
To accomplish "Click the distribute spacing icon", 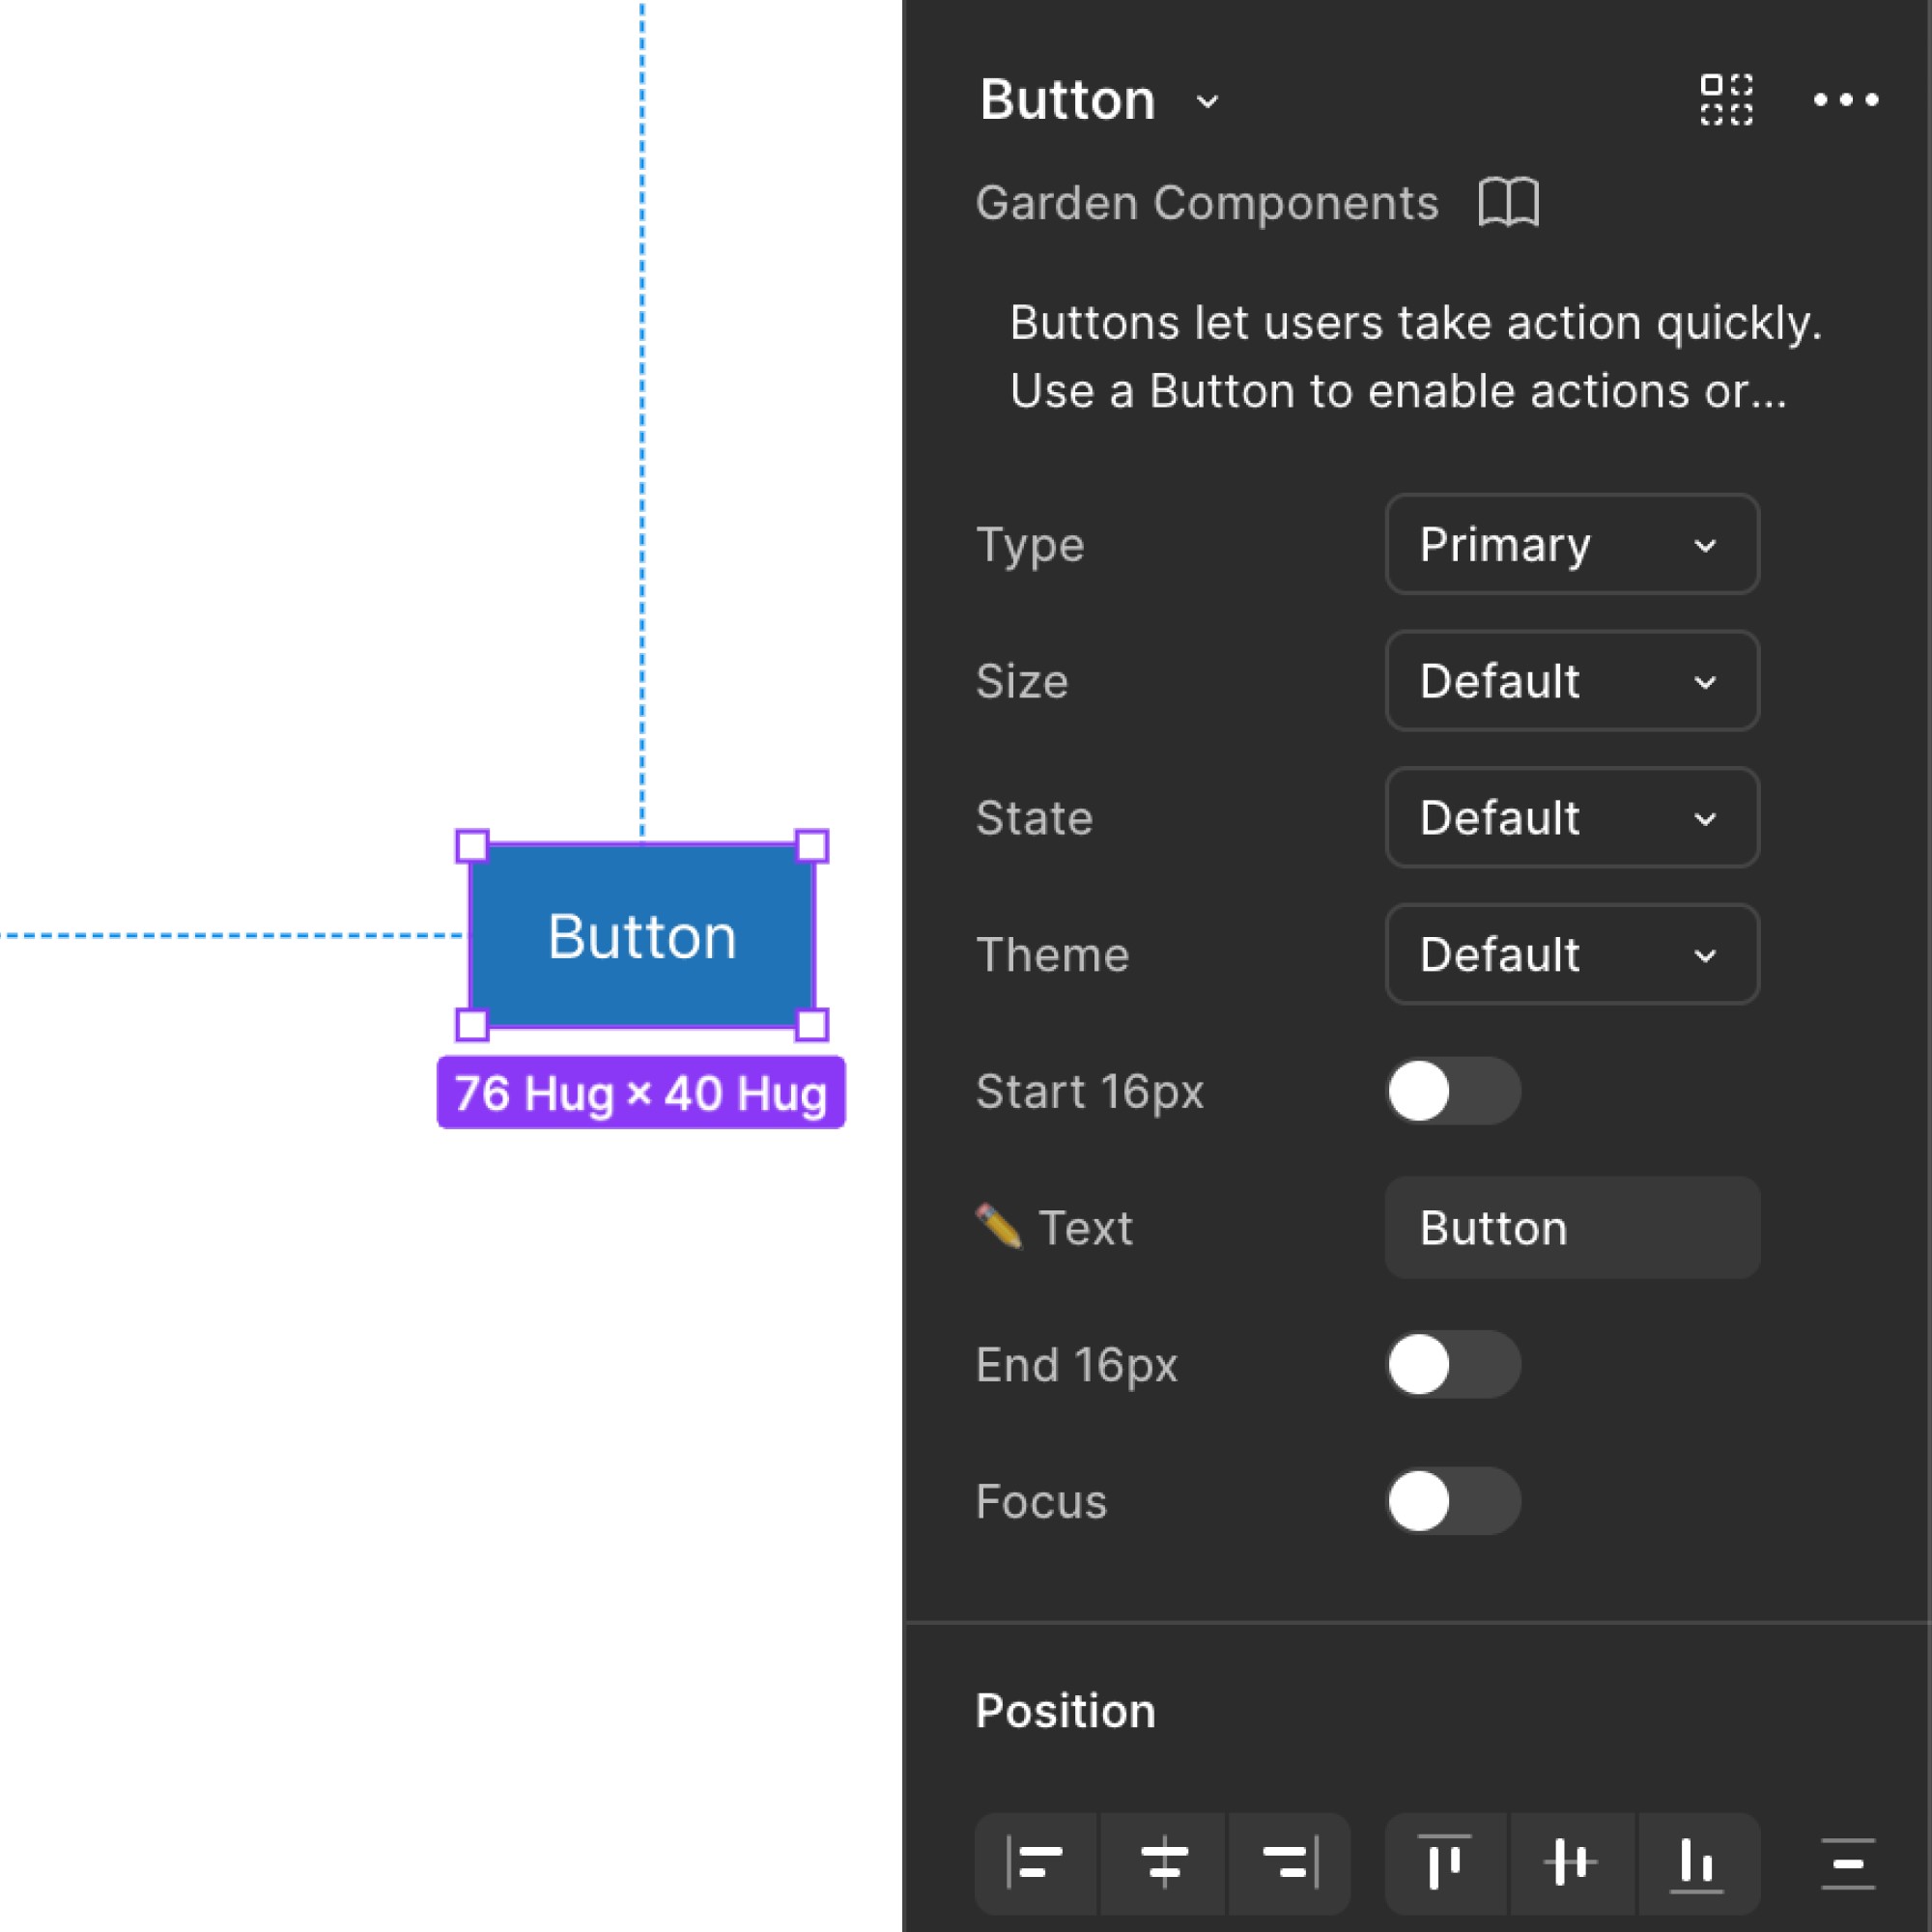I will 1847,1863.
